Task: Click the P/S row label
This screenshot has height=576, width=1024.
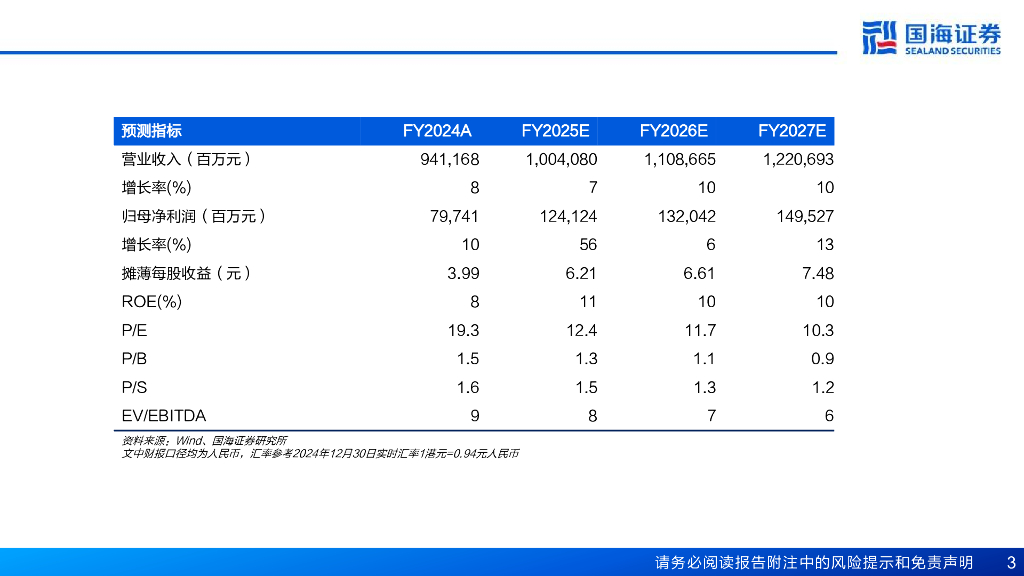Action: [135, 387]
